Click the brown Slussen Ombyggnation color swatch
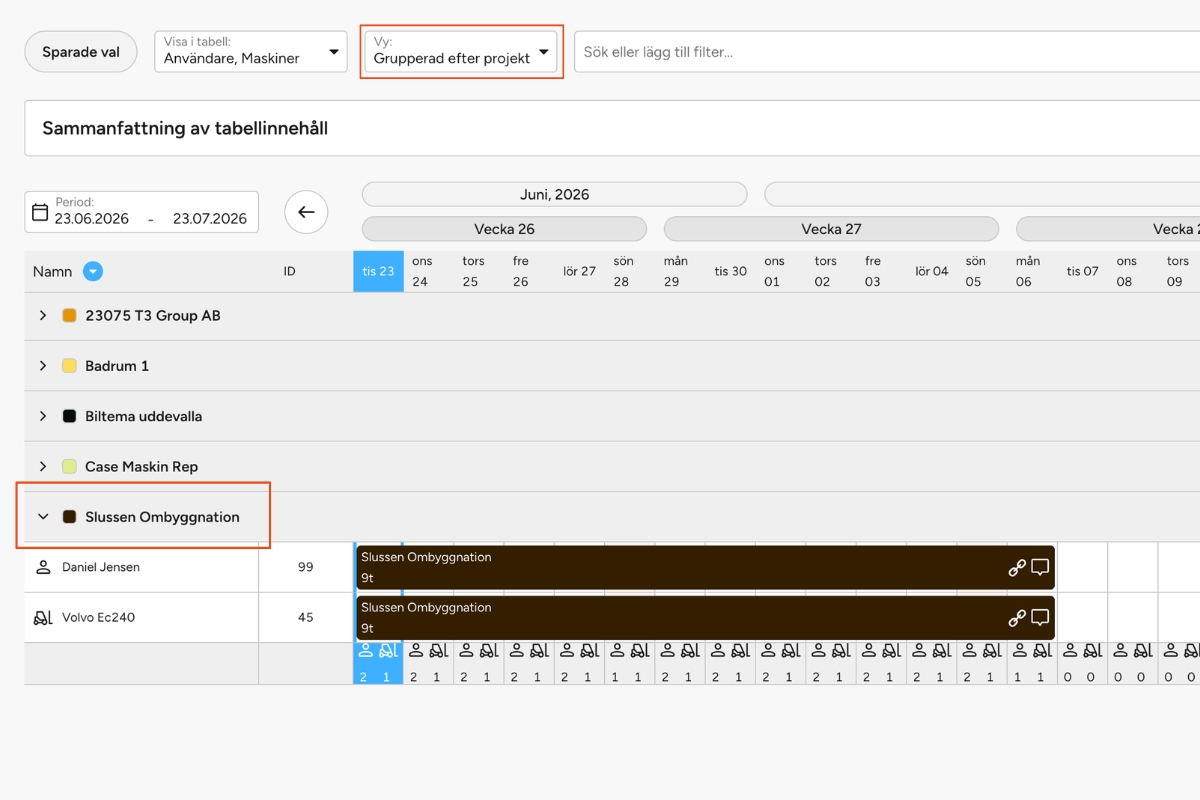The width and height of the screenshot is (1200, 800). pos(69,517)
